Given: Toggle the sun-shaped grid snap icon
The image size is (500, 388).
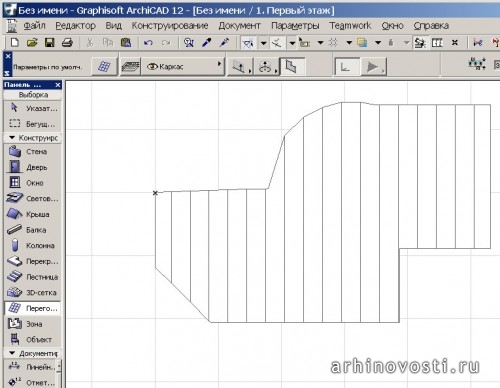Looking at the screenshot, I should (x=333, y=43).
